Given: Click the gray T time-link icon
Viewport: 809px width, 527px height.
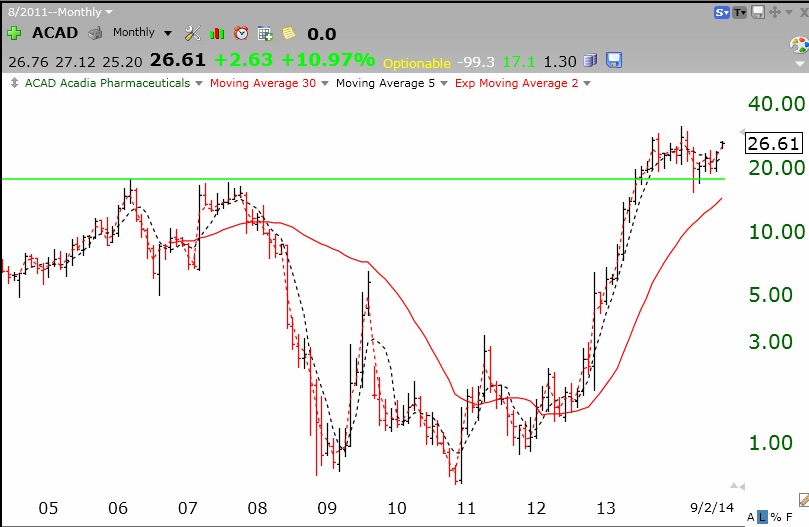Looking at the screenshot, I should point(740,12).
